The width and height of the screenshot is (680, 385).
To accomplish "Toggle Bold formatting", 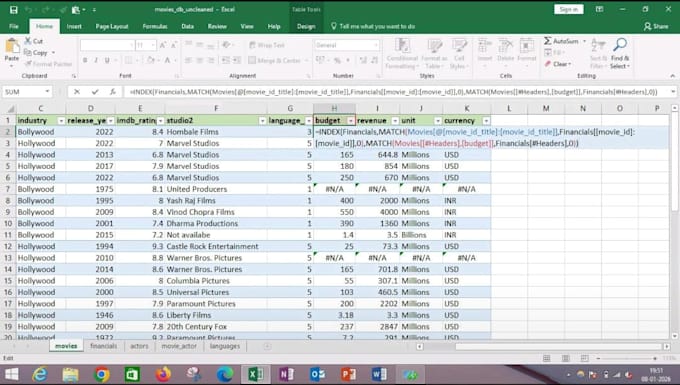I will click(x=85, y=60).
